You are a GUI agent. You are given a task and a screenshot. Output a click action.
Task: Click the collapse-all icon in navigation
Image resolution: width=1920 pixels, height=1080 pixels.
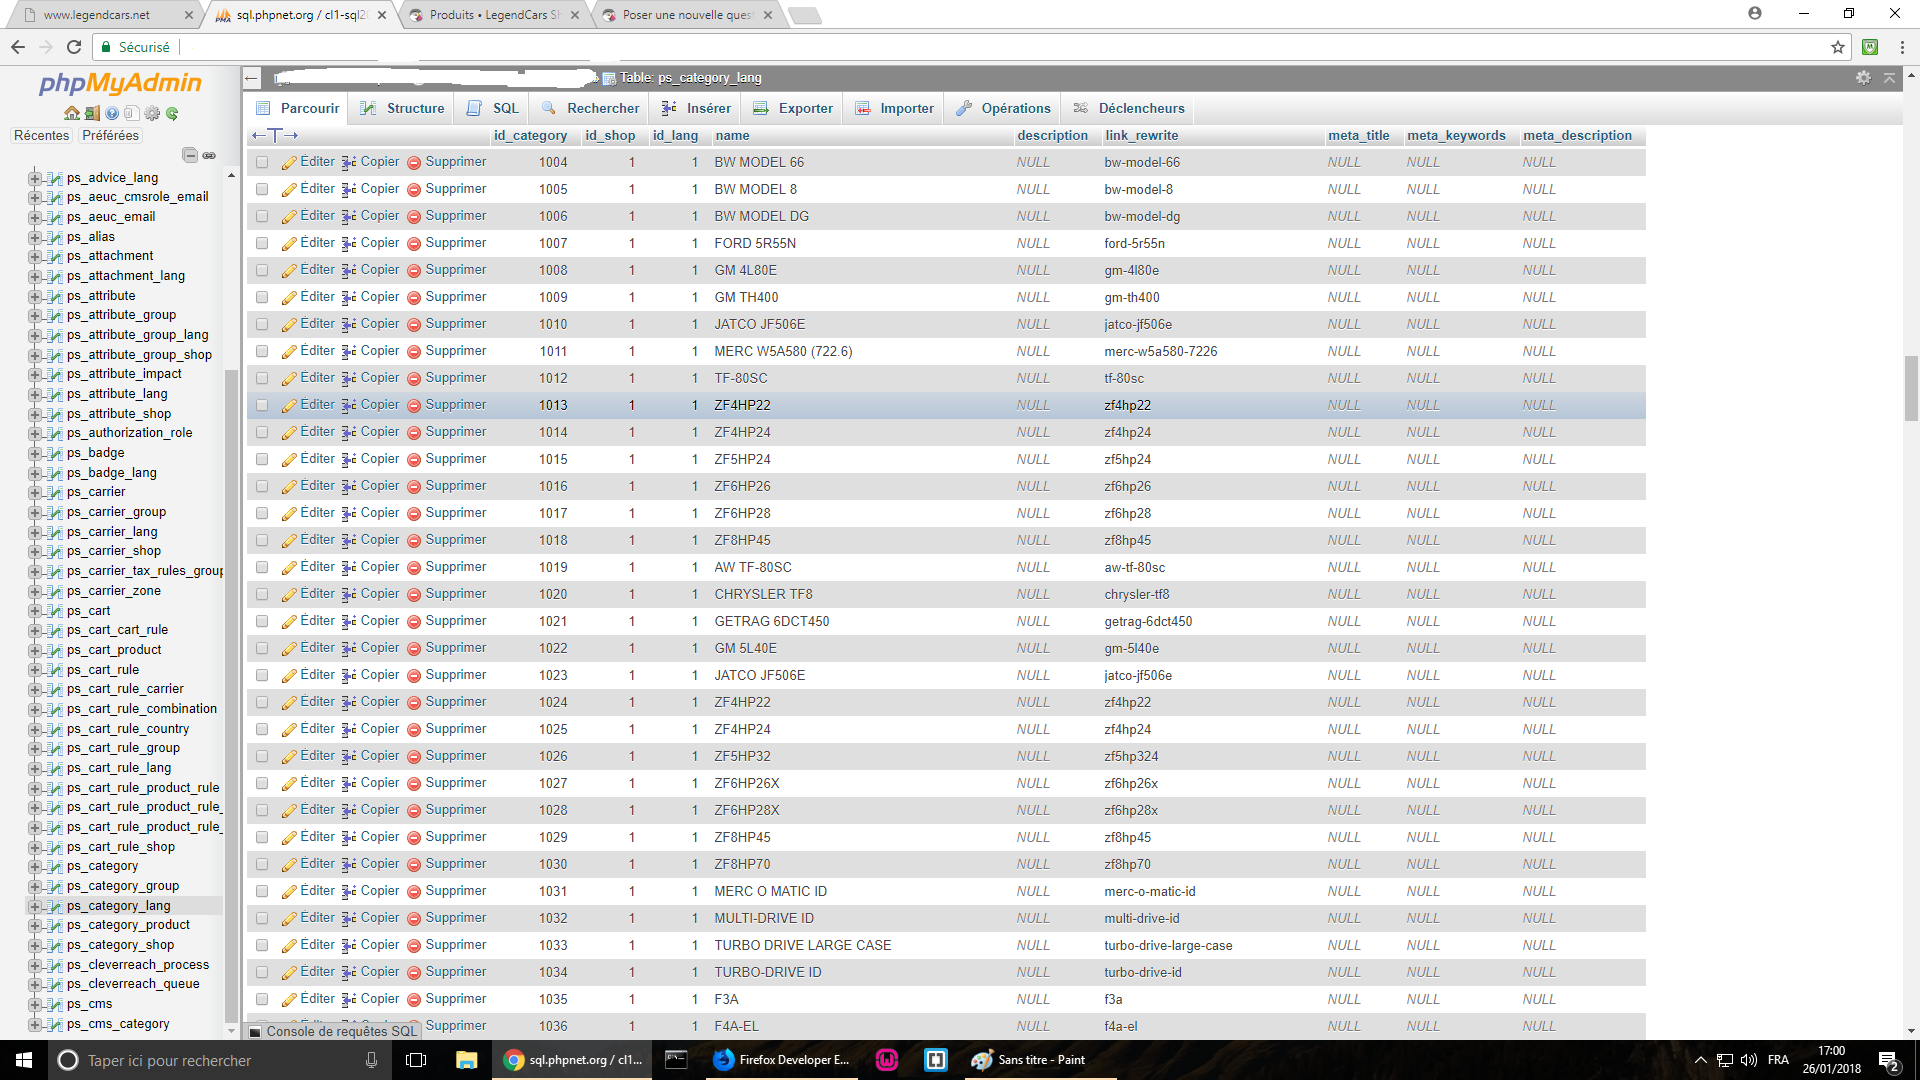(x=189, y=155)
